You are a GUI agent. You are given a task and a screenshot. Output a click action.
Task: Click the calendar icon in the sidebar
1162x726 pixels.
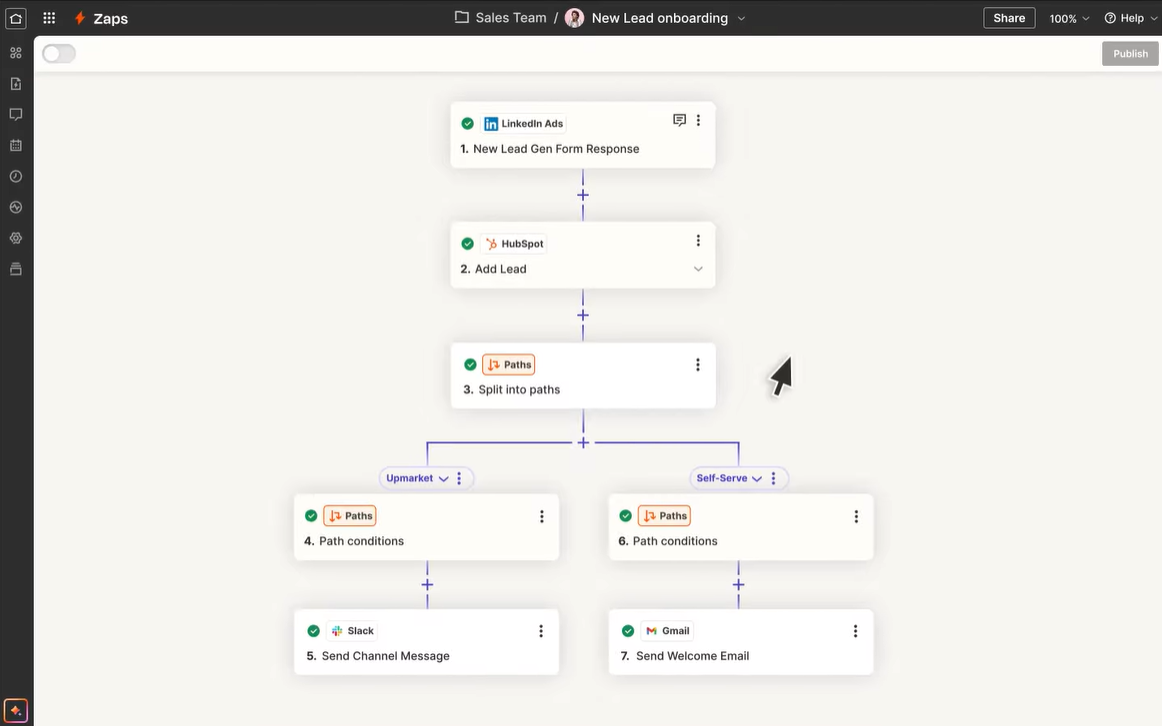coord(15,144)
